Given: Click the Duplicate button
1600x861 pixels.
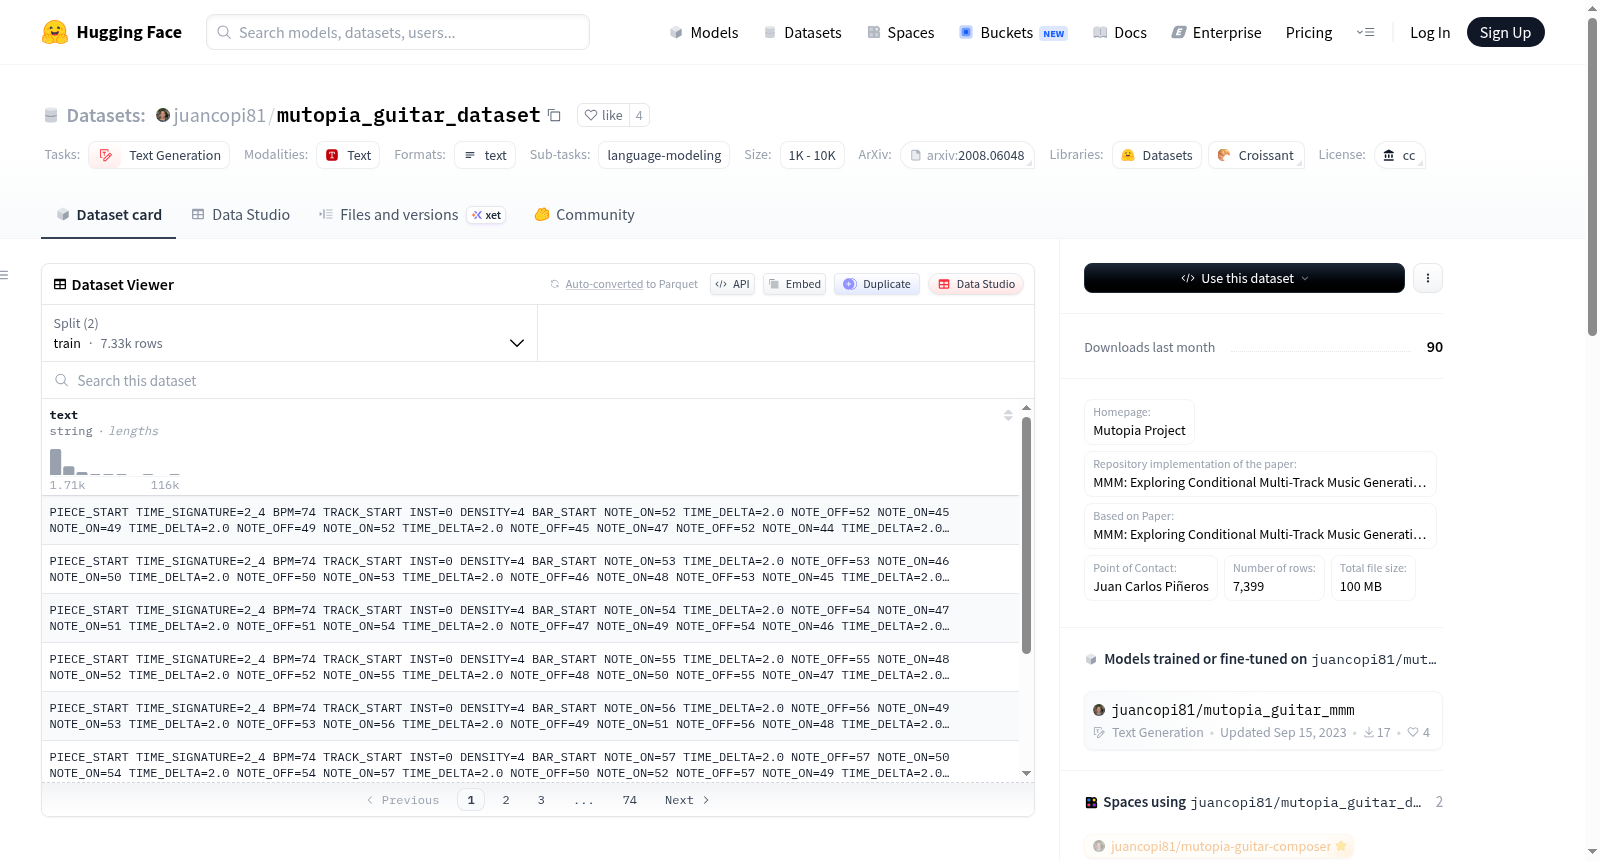Looking at the screenshot, I should [877, 284].
